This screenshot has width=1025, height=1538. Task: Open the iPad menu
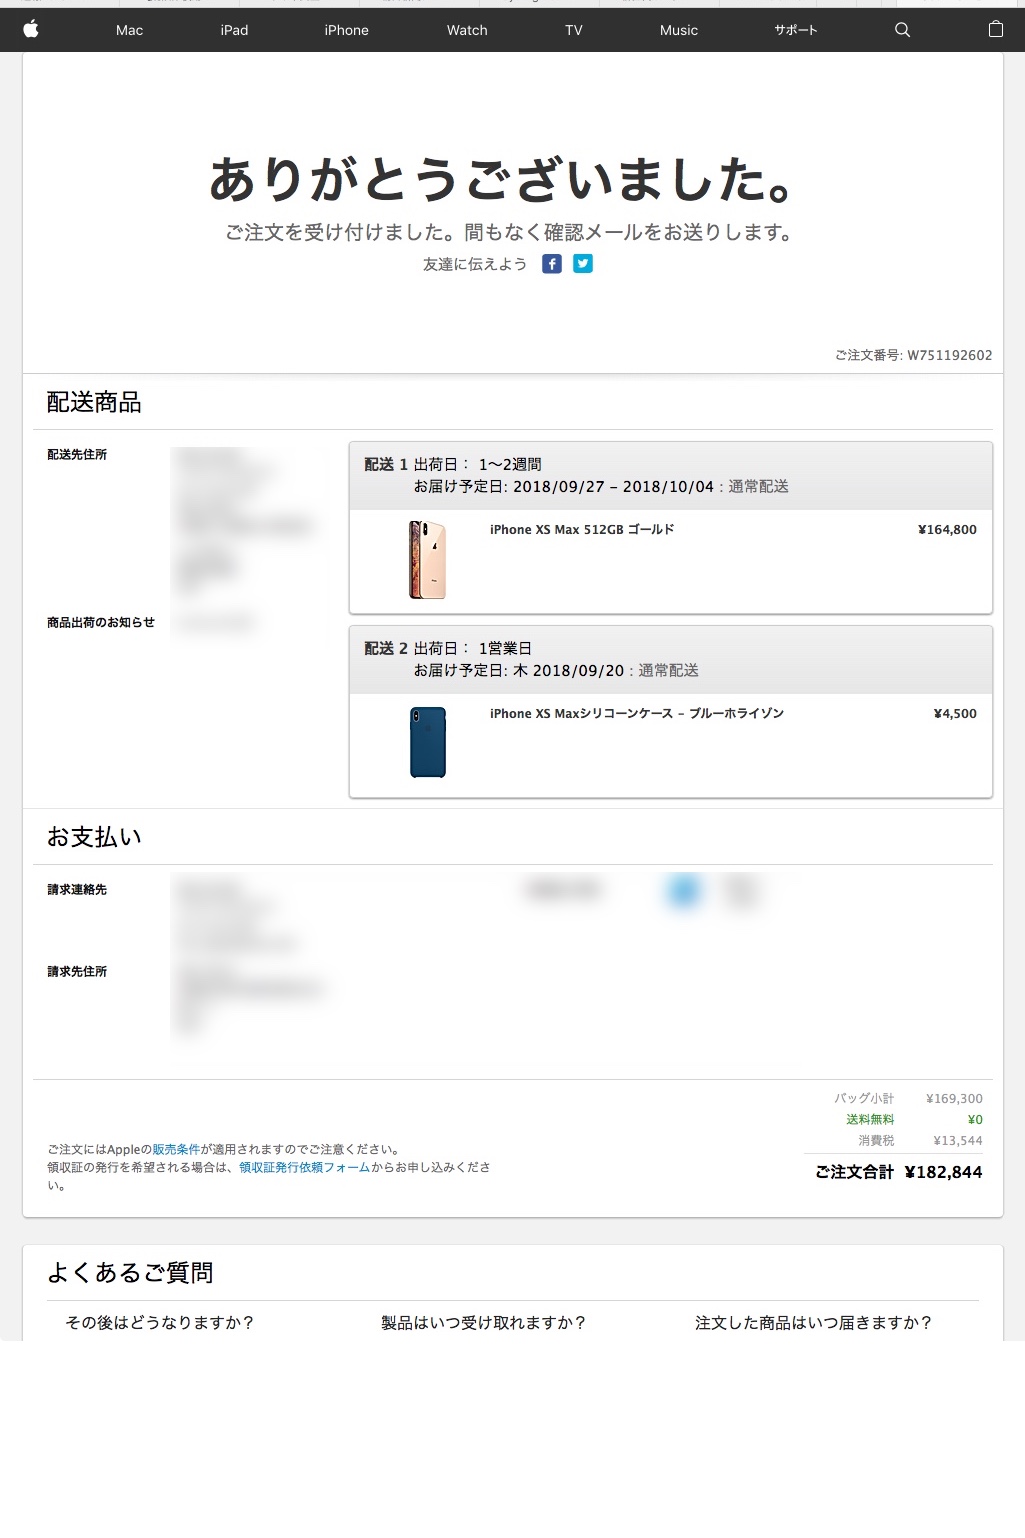coord(234,30)
